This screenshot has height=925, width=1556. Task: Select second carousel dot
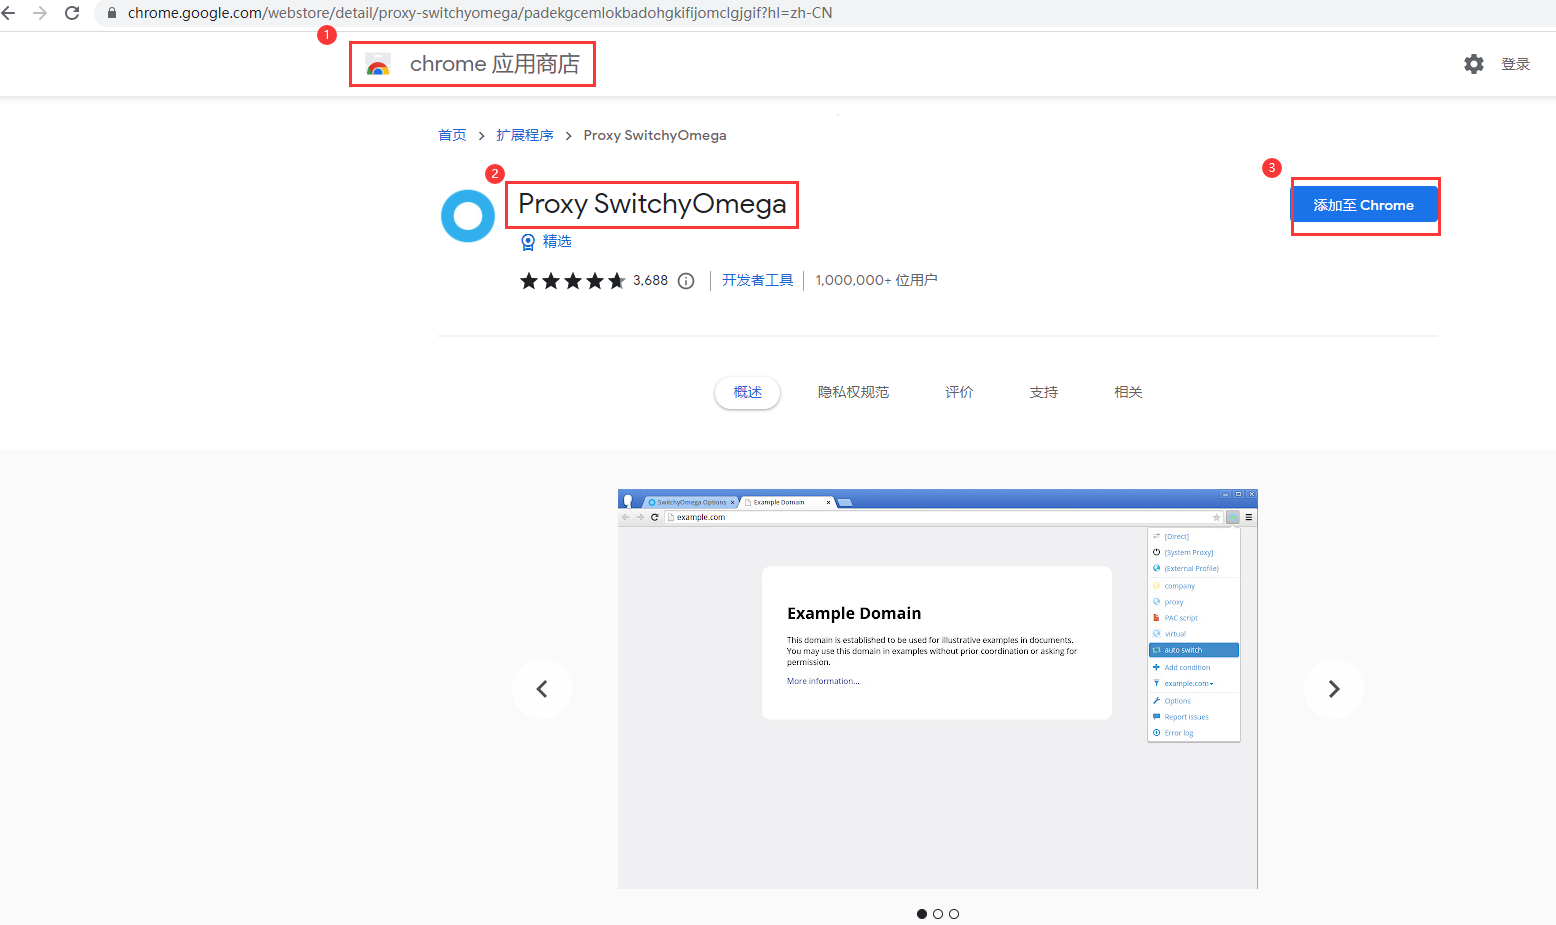[938, 914]
